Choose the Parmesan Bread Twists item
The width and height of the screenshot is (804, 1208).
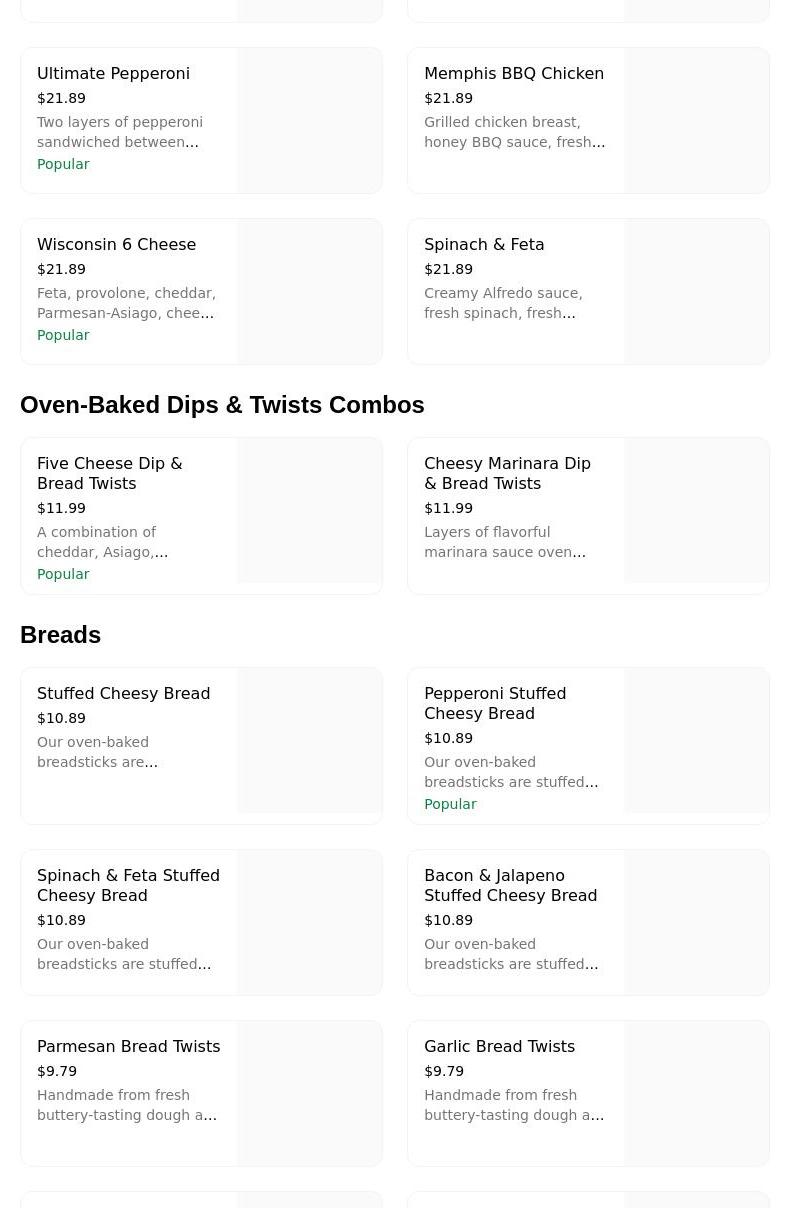tap(128, 1047)
